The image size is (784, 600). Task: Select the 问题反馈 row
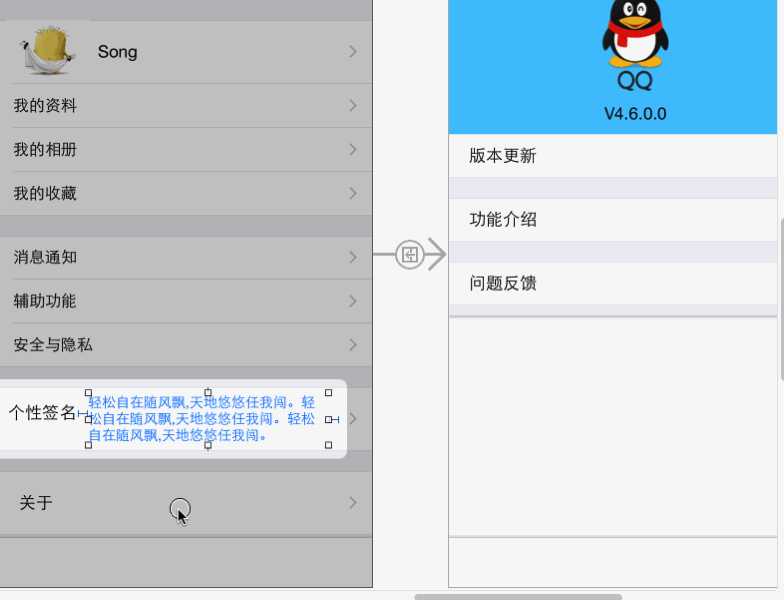[x=613, y=284]
